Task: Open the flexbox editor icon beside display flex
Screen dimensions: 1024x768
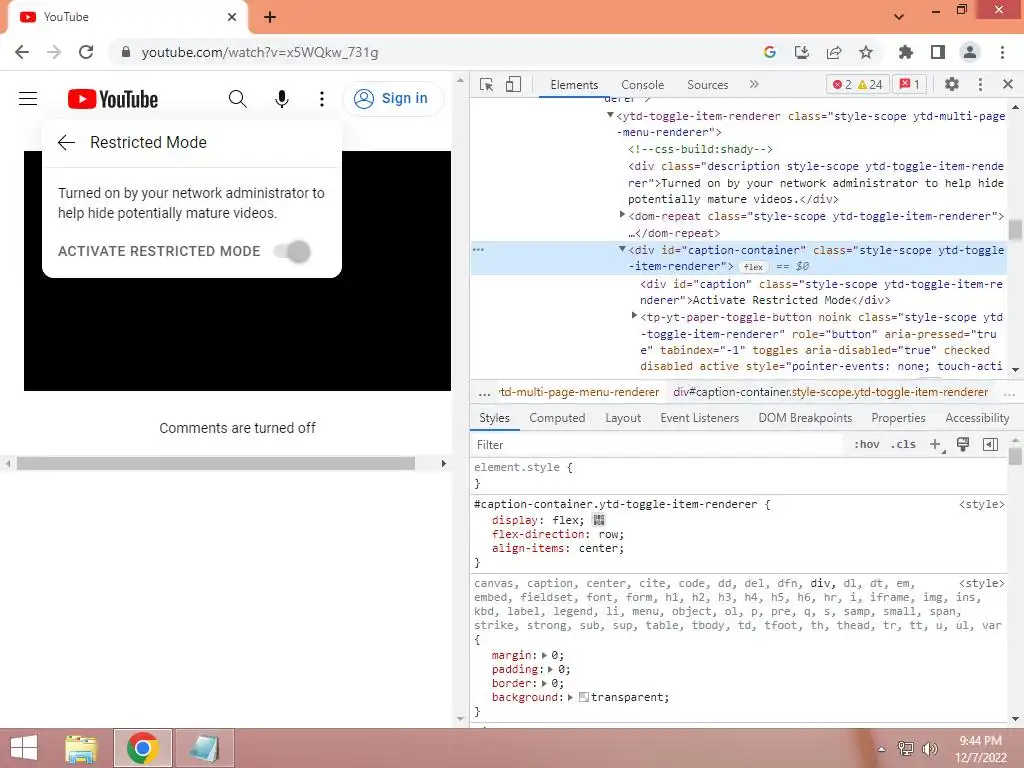Action: click(598, 520)
